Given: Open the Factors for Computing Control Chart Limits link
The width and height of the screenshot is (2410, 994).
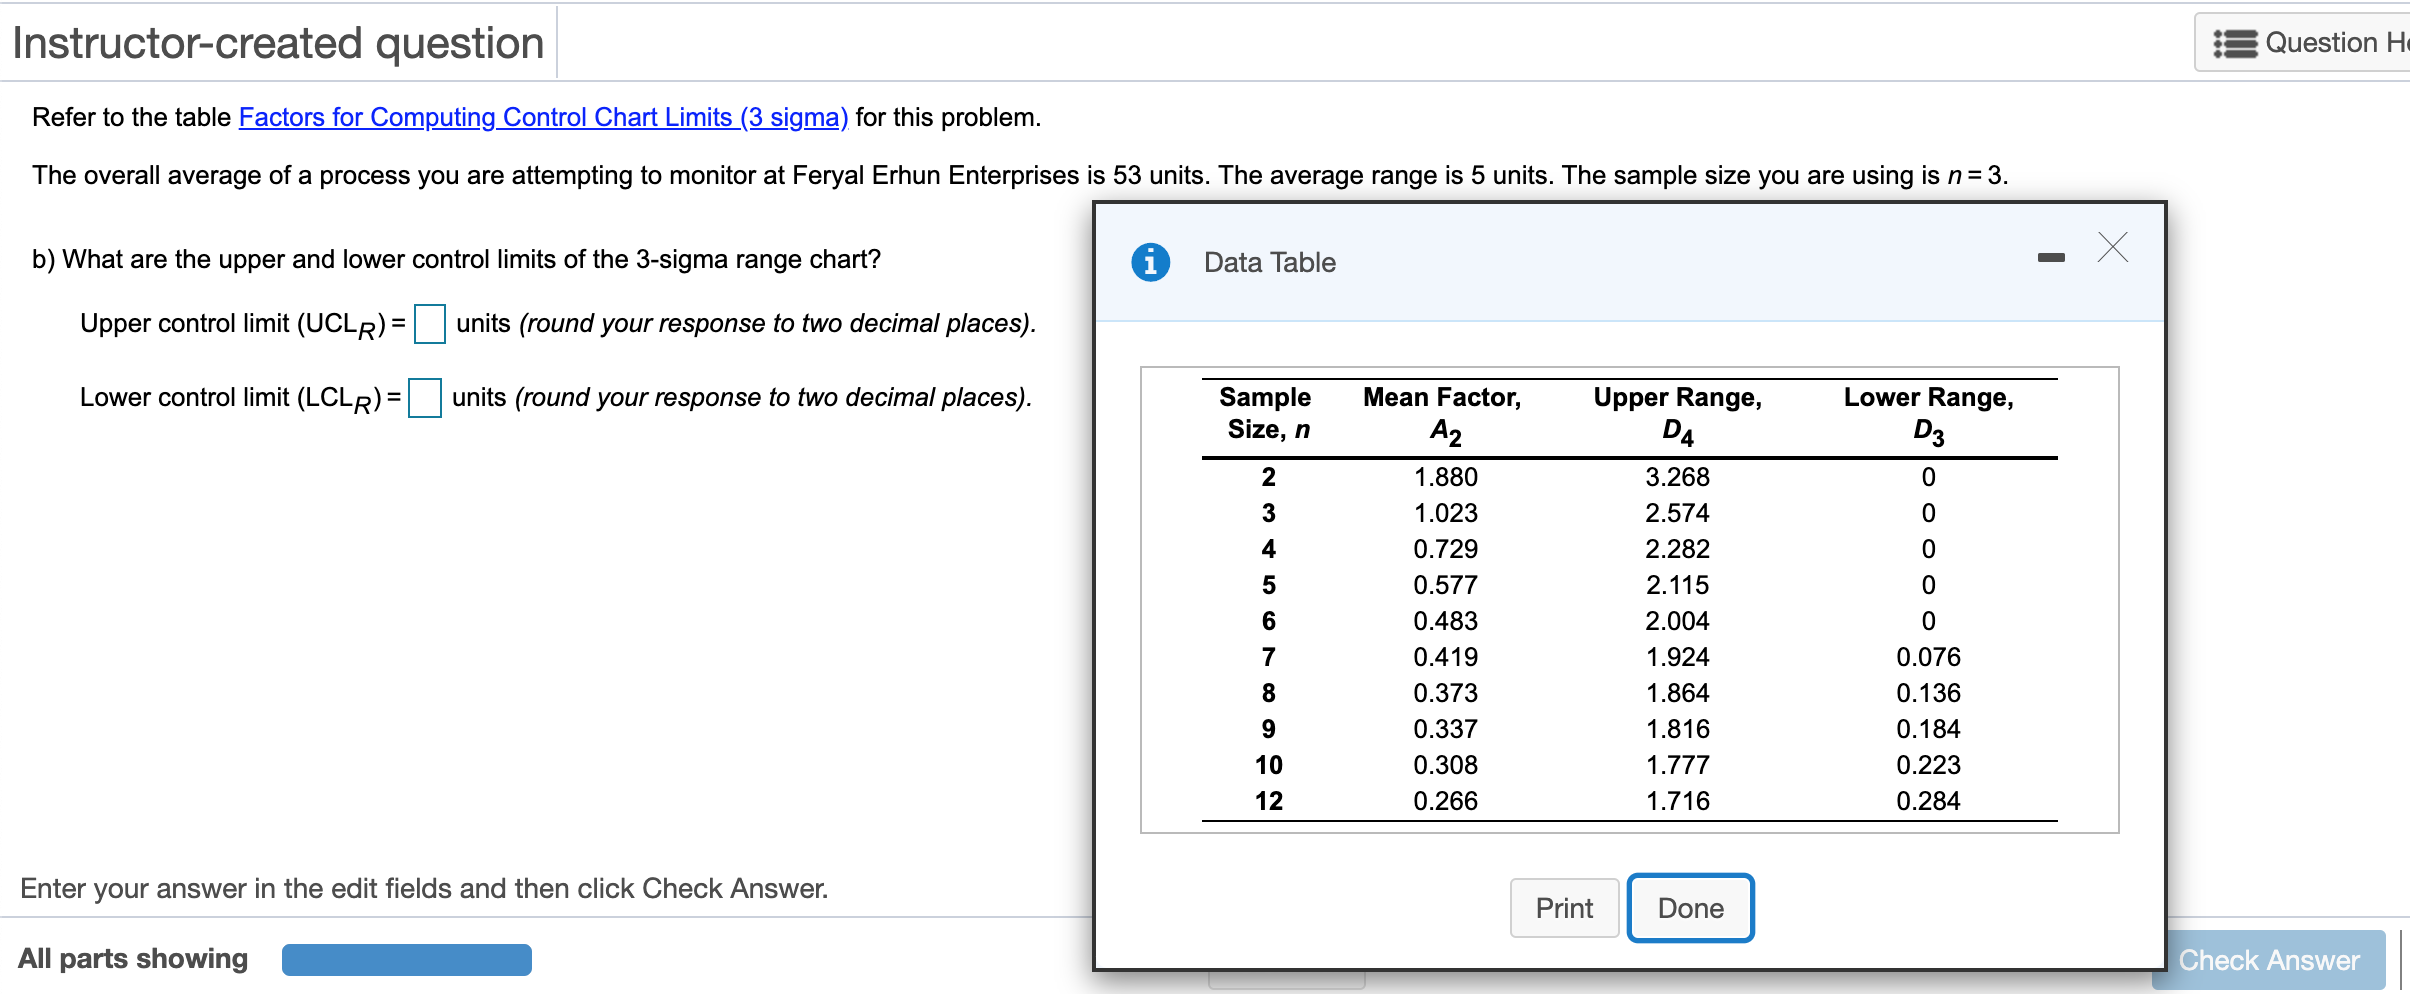Looking at the screenshot, I should point(542,117).
